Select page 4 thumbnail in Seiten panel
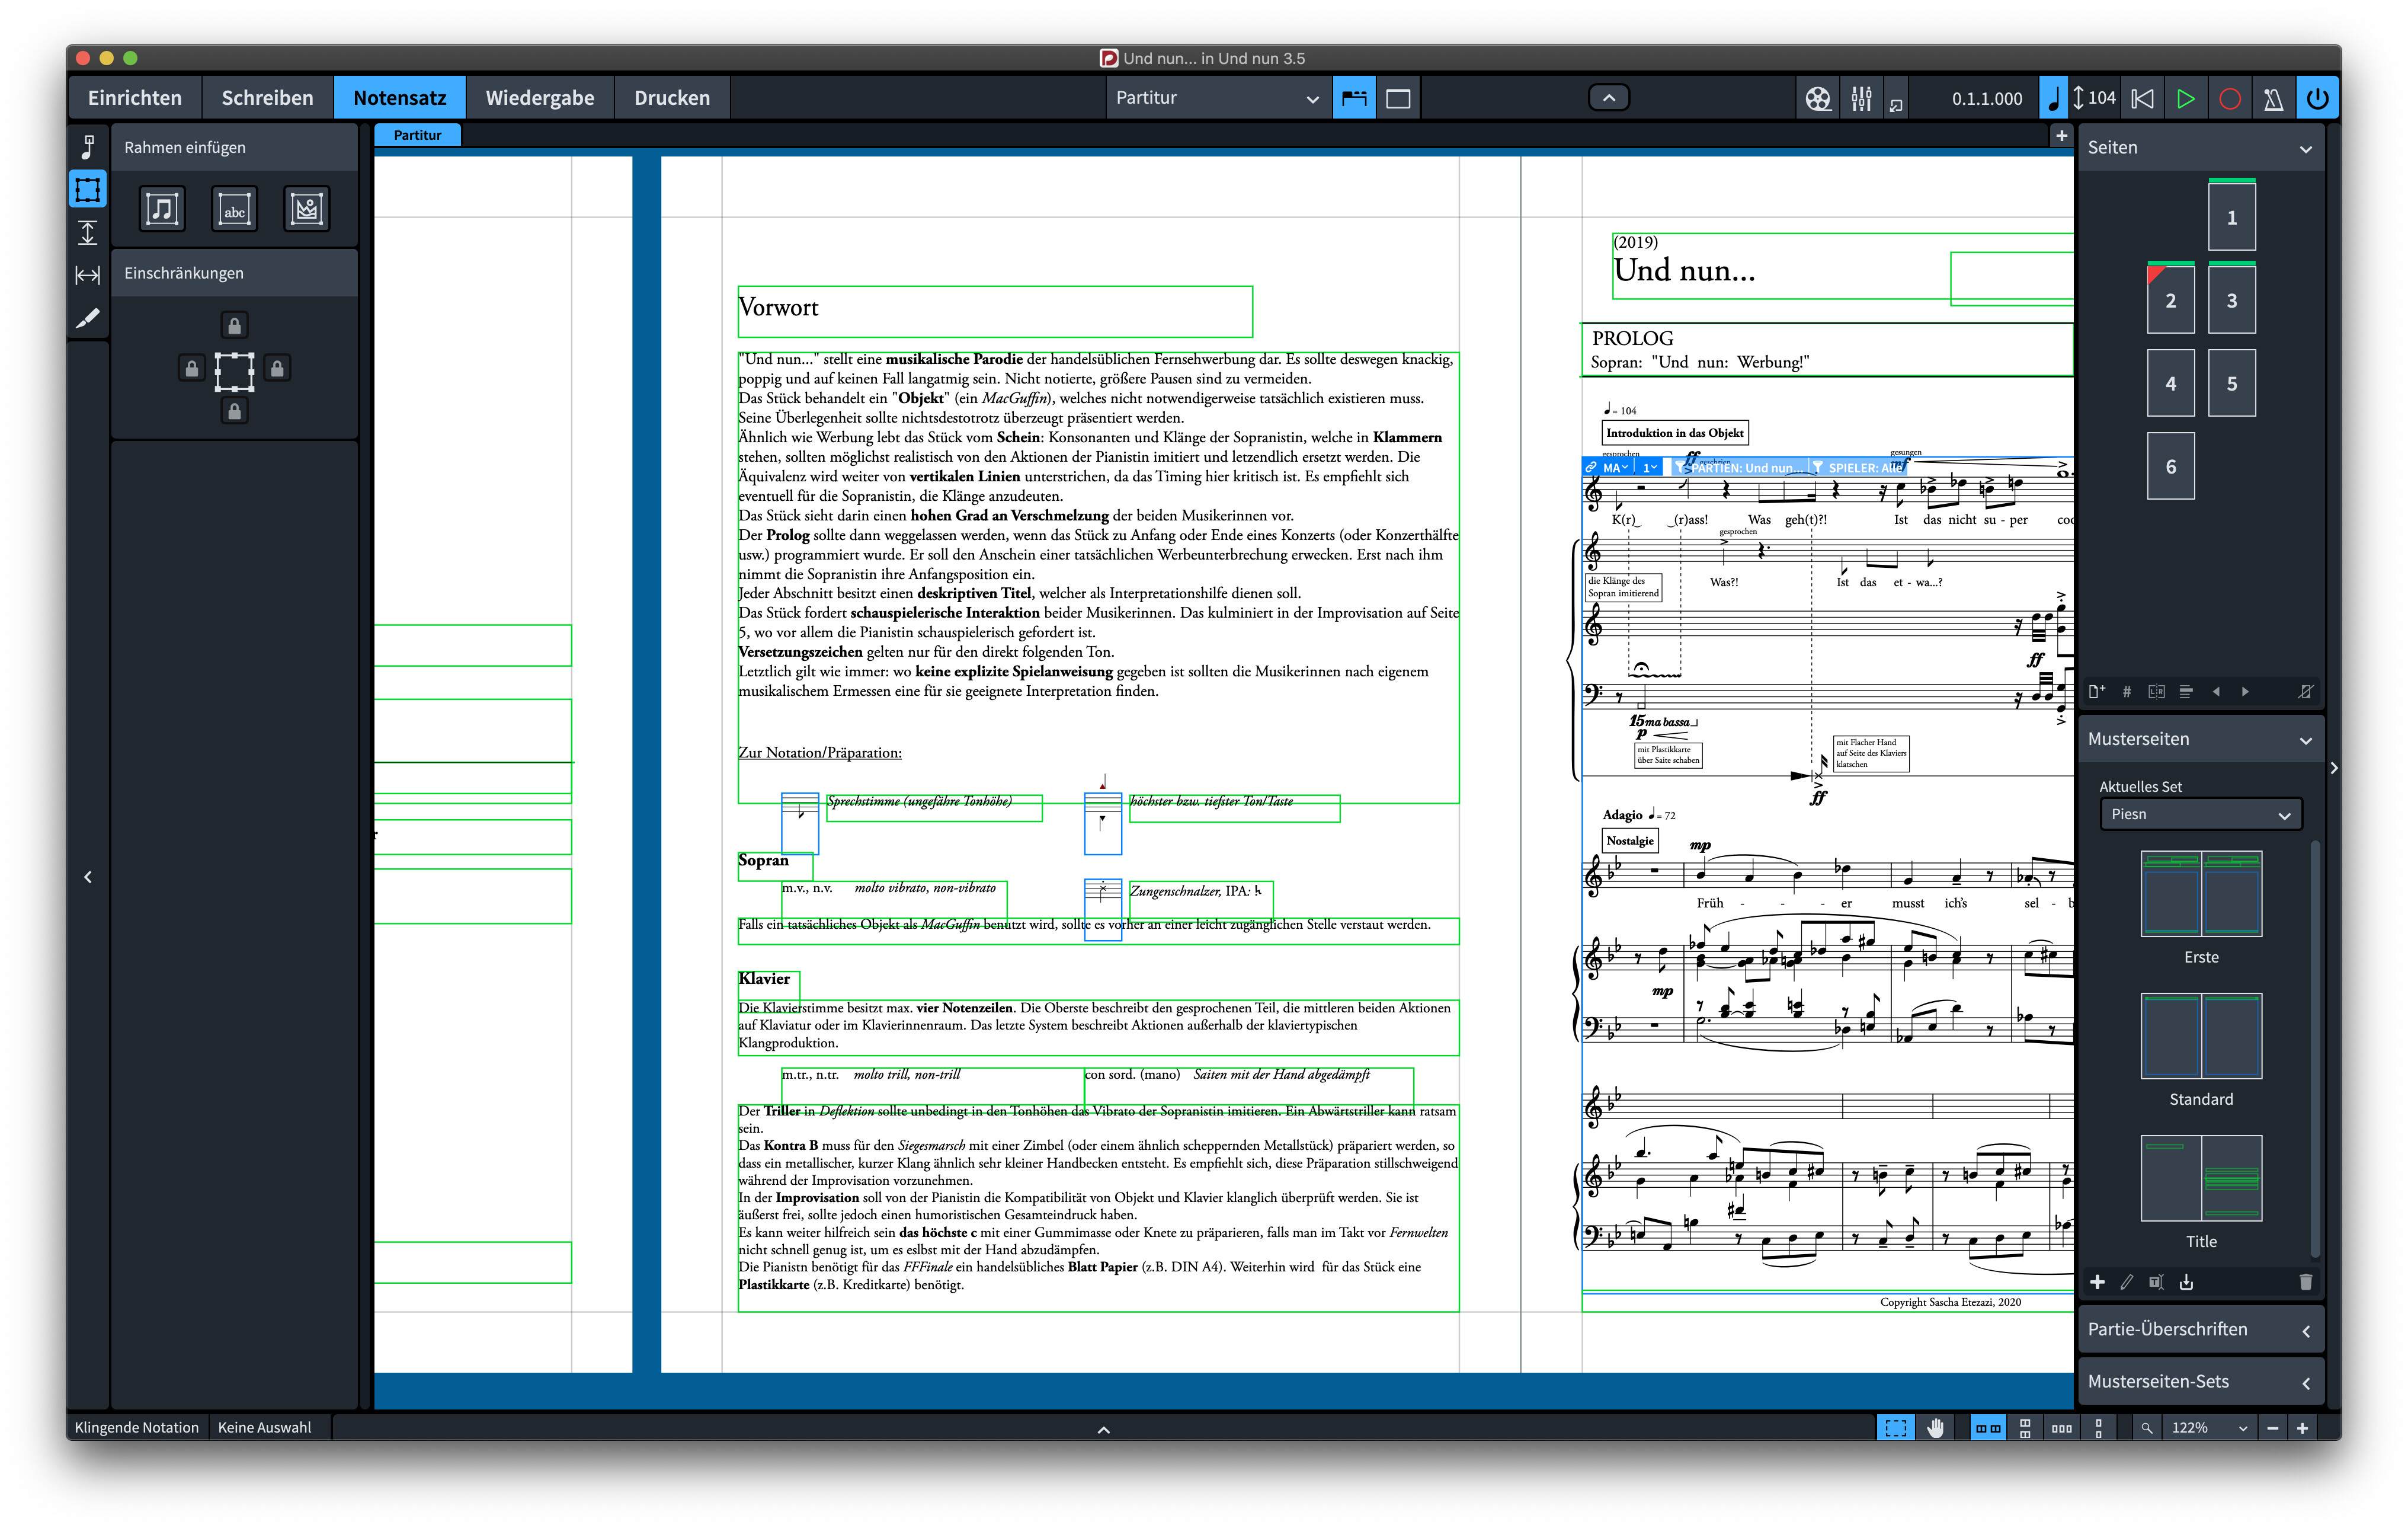Image resolution: width=2408 pixels, height=1528 pixels. [x=2170, y=383]
